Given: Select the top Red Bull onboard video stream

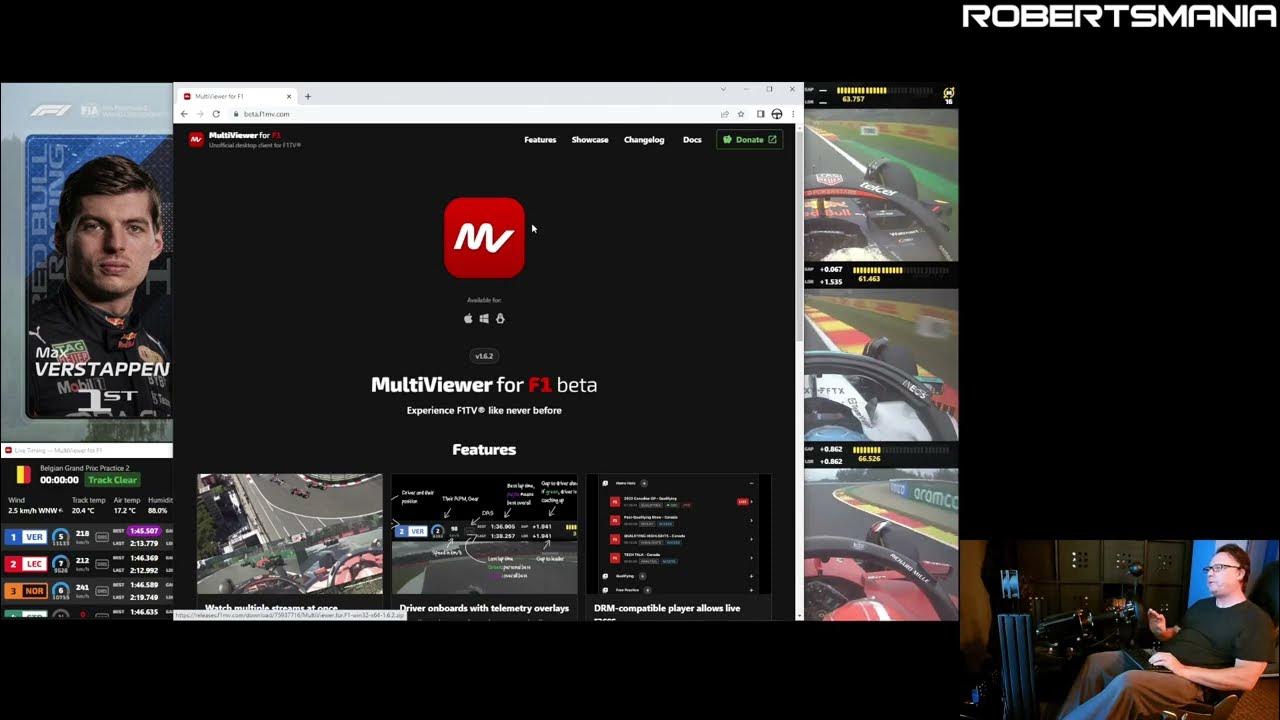Looking at the screenshot, I should [x=881, y=184].
